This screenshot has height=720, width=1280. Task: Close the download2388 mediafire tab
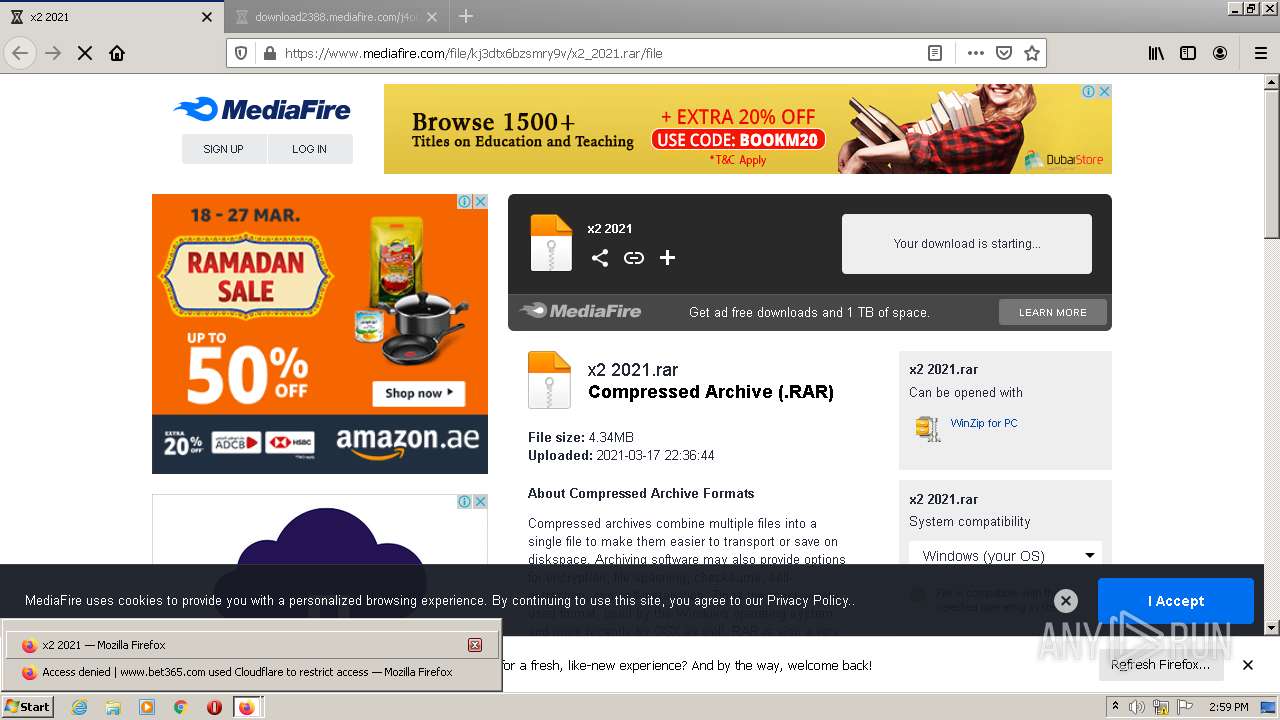(x=432, y=16)
